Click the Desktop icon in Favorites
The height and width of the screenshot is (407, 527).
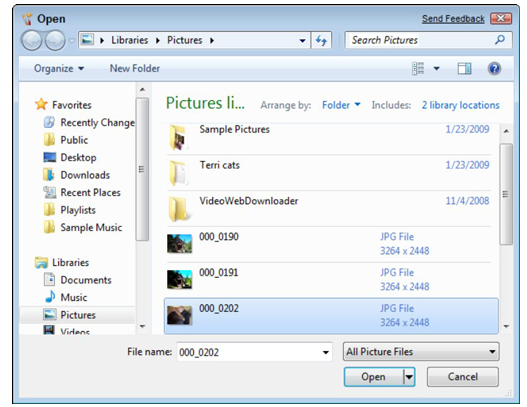[49, 157]
